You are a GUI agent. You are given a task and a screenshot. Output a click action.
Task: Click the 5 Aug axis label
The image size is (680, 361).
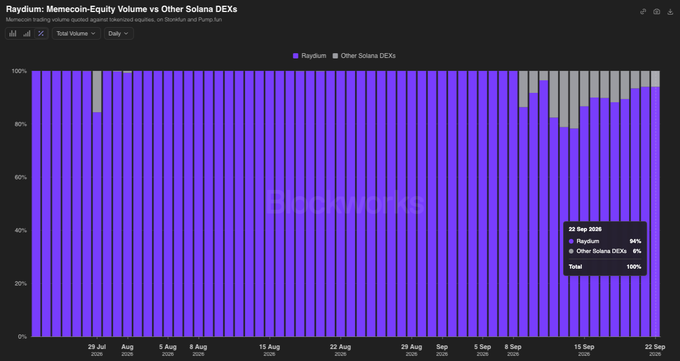tap(168, 350)
